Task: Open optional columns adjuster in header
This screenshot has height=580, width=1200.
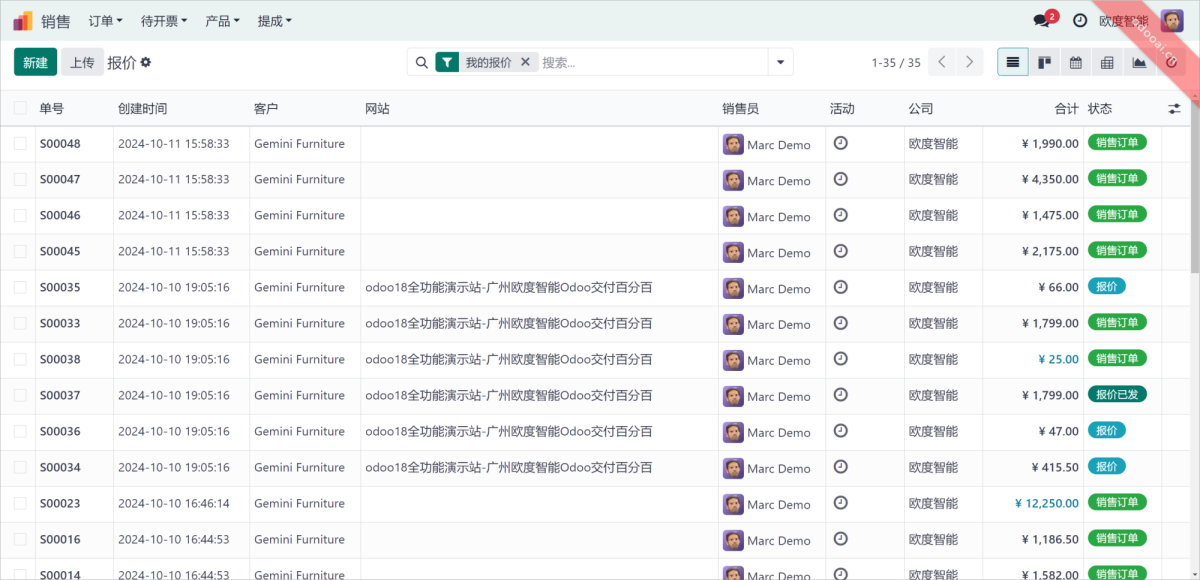Action: click(x=1174, y=108)
